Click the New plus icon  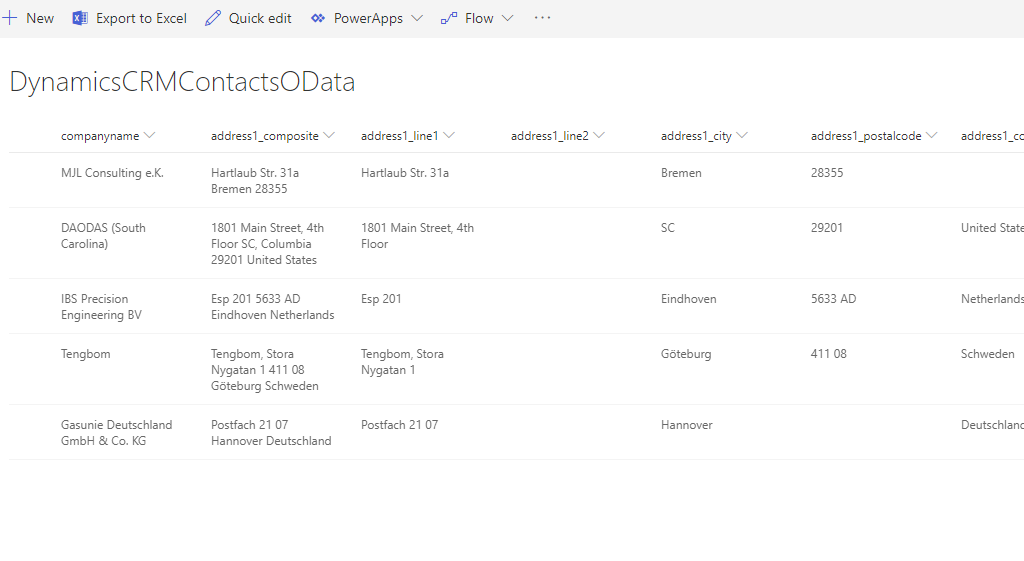point(10,18)
